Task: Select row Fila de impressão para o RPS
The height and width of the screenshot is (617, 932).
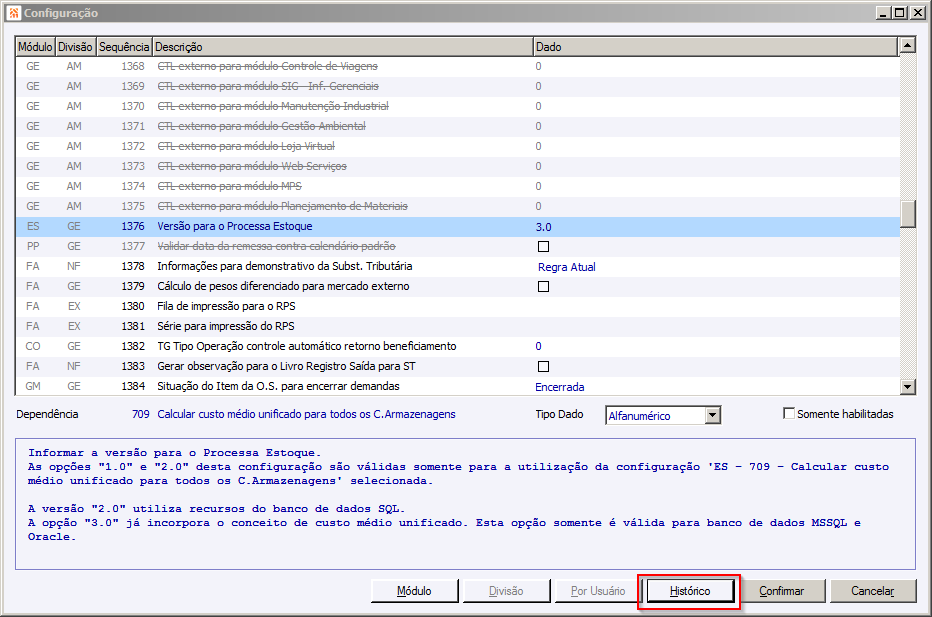Action: click(x=457, y=306)
